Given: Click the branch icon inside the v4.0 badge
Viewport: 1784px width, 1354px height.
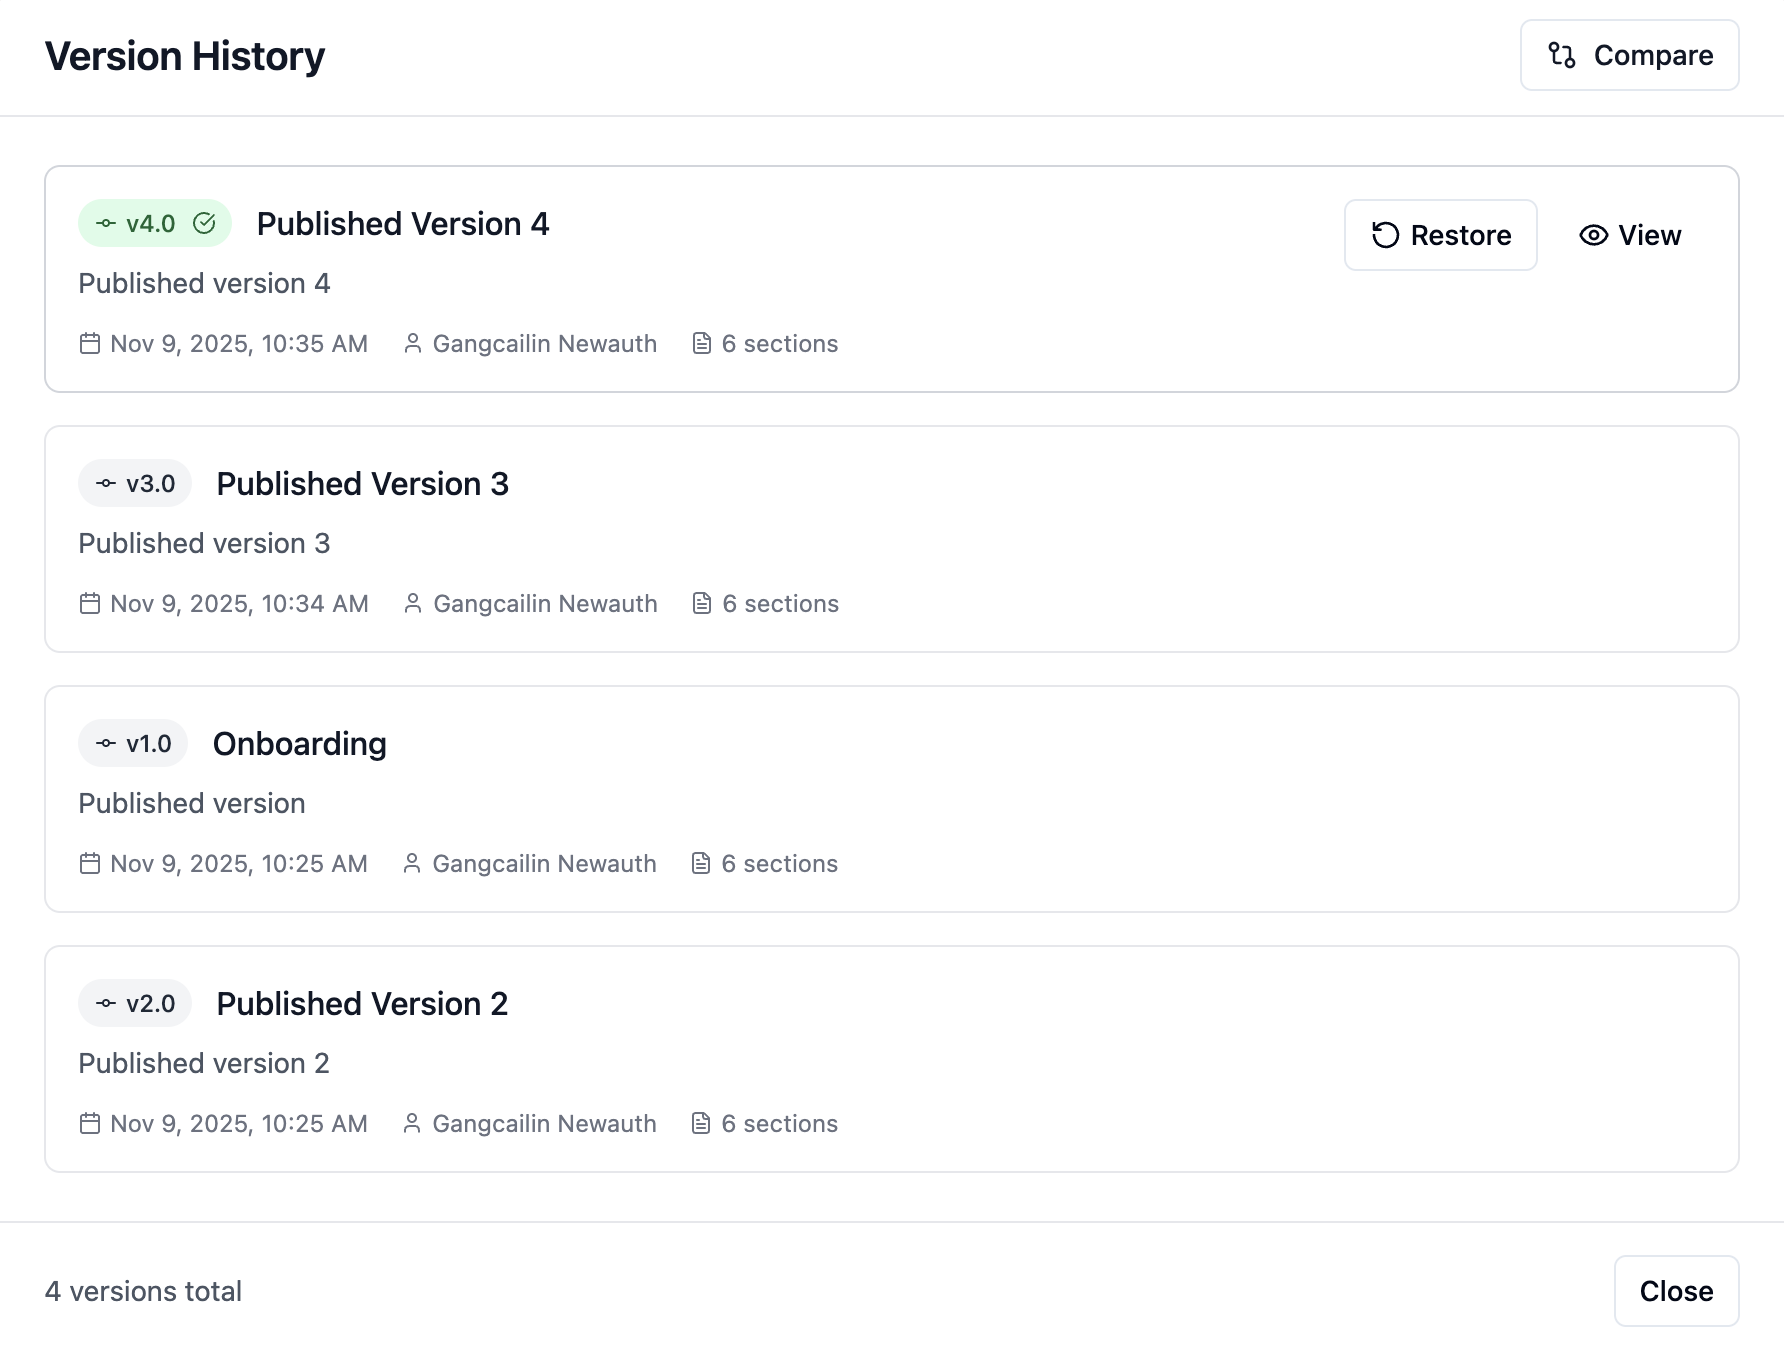Looking at the screenshot, I should (107, 223).
